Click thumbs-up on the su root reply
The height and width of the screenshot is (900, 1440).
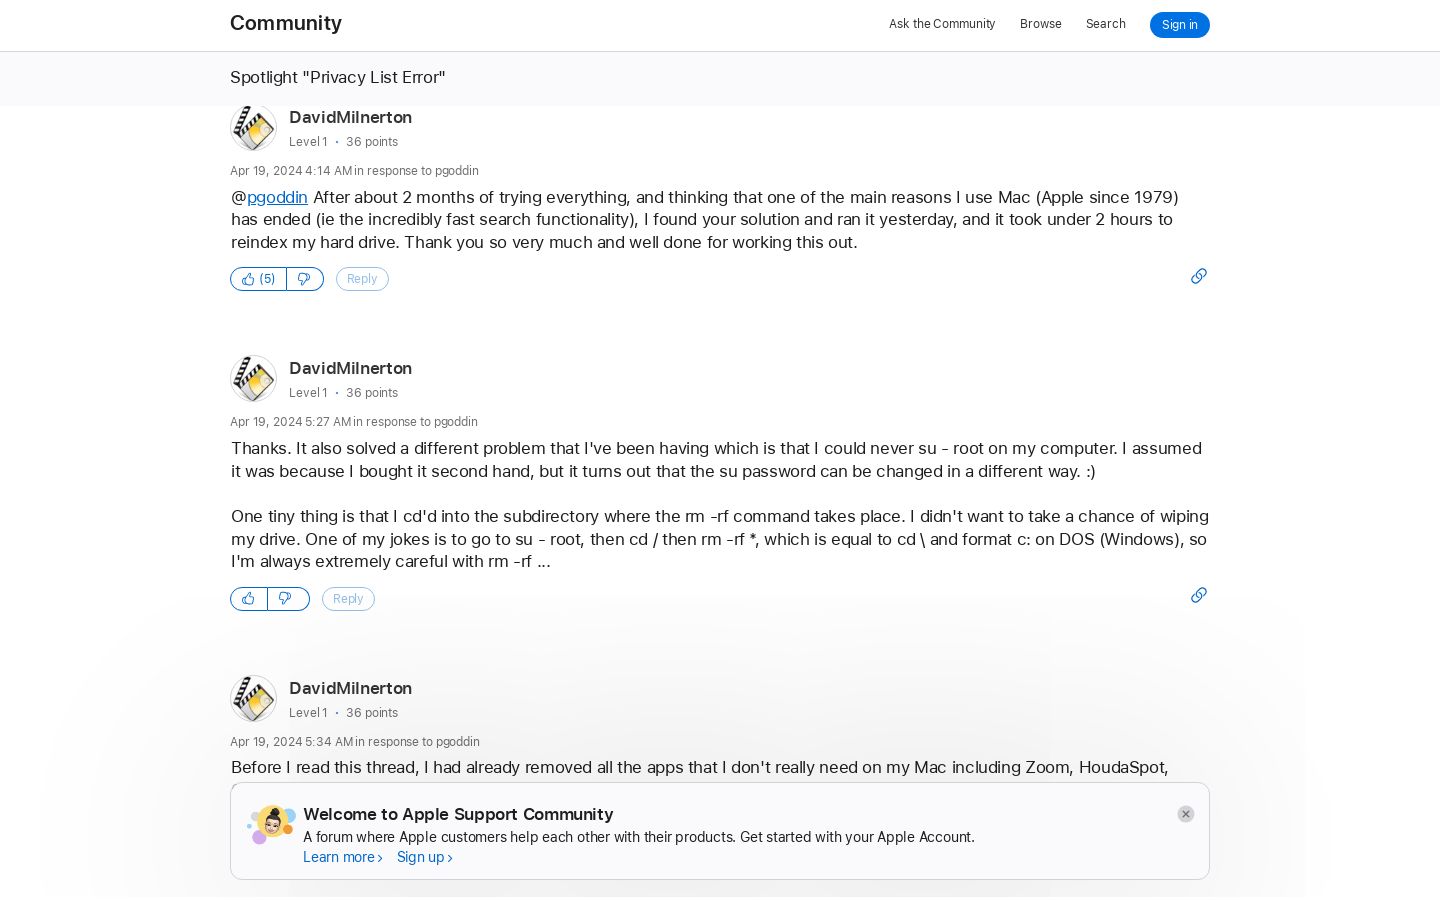248,599
